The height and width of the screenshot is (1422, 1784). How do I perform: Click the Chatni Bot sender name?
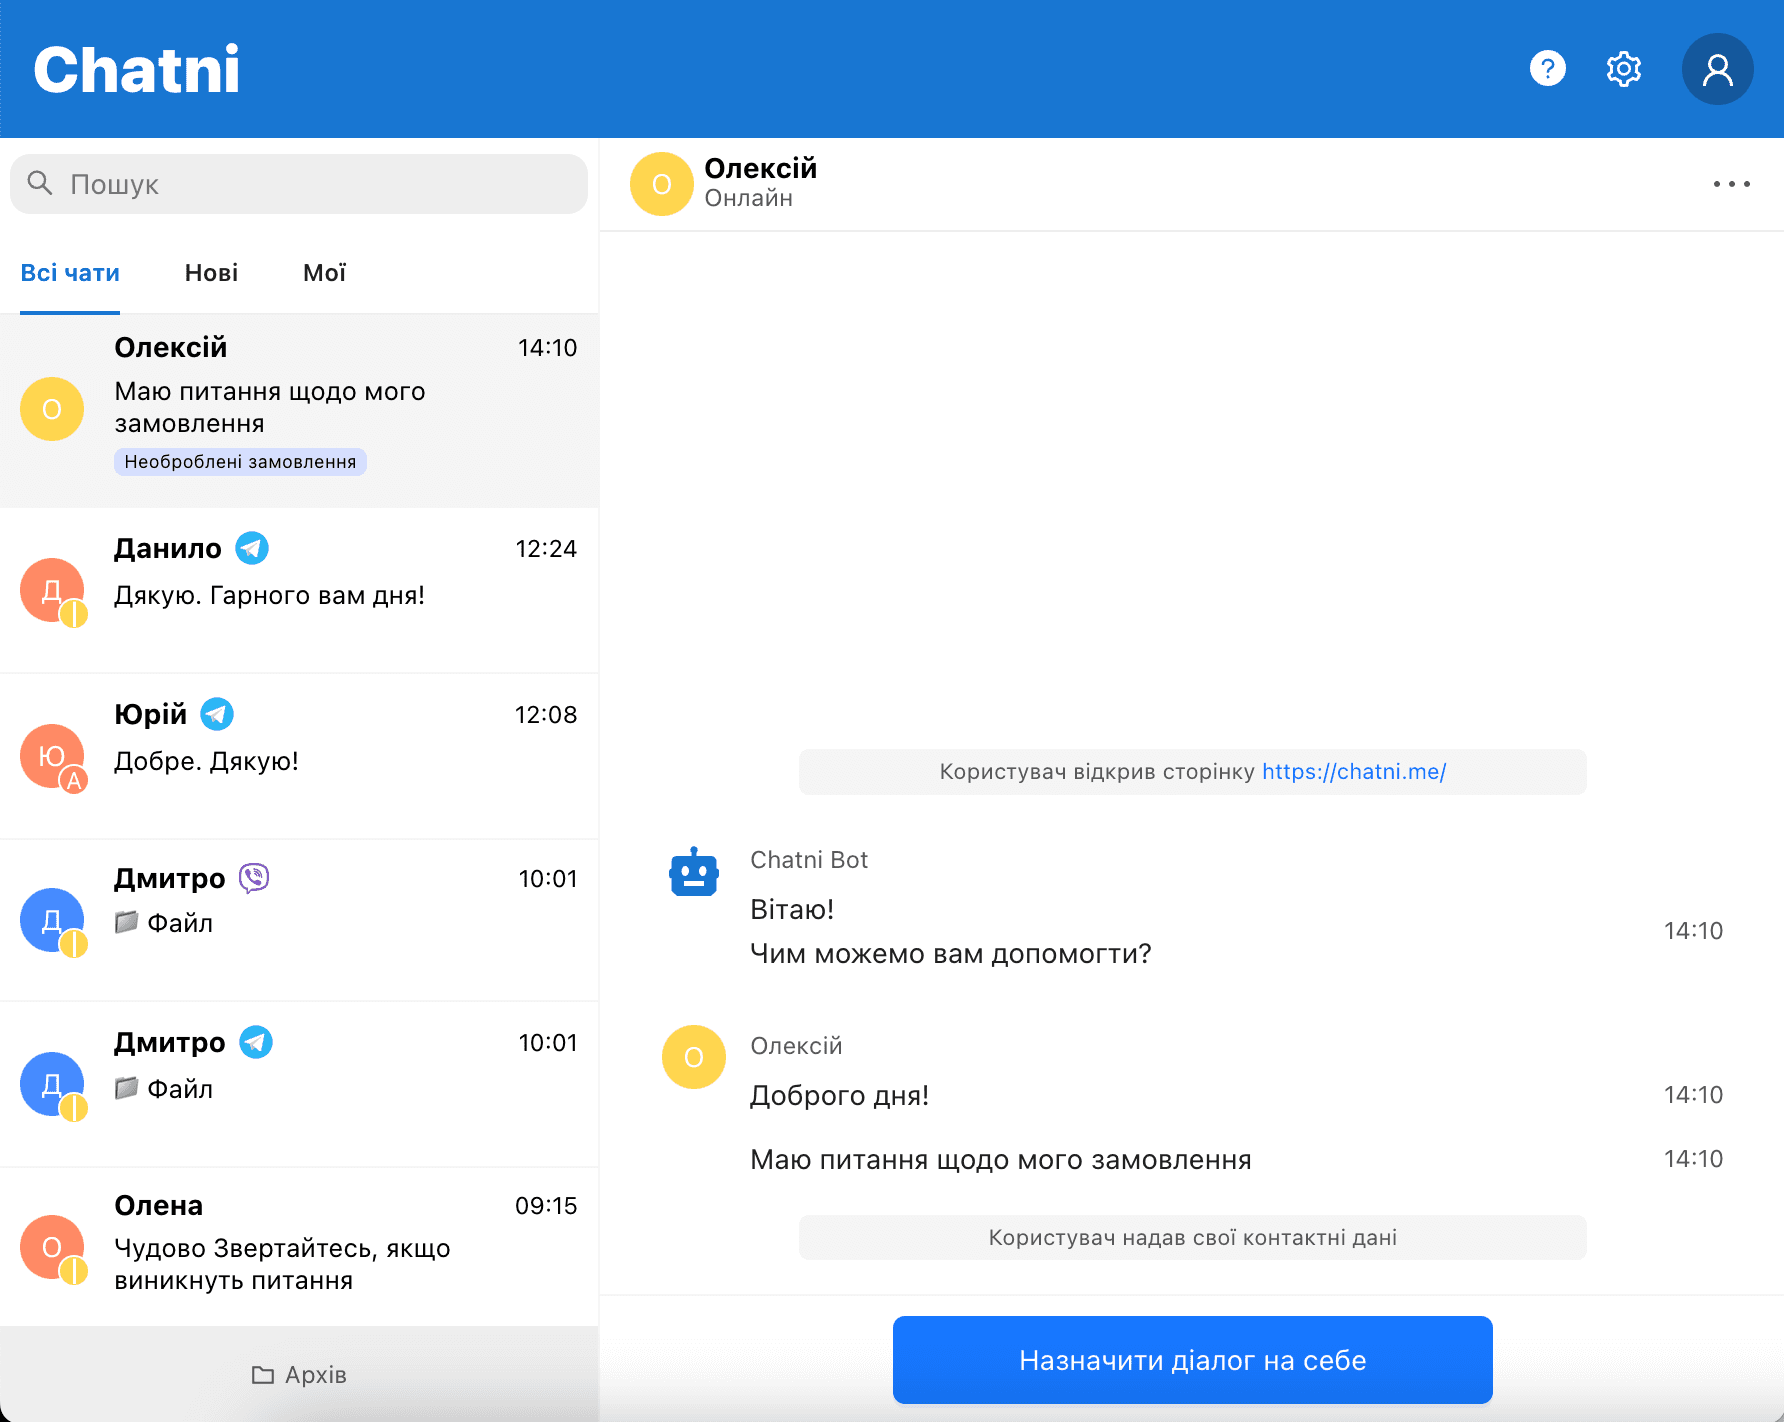tap(809, 860)
